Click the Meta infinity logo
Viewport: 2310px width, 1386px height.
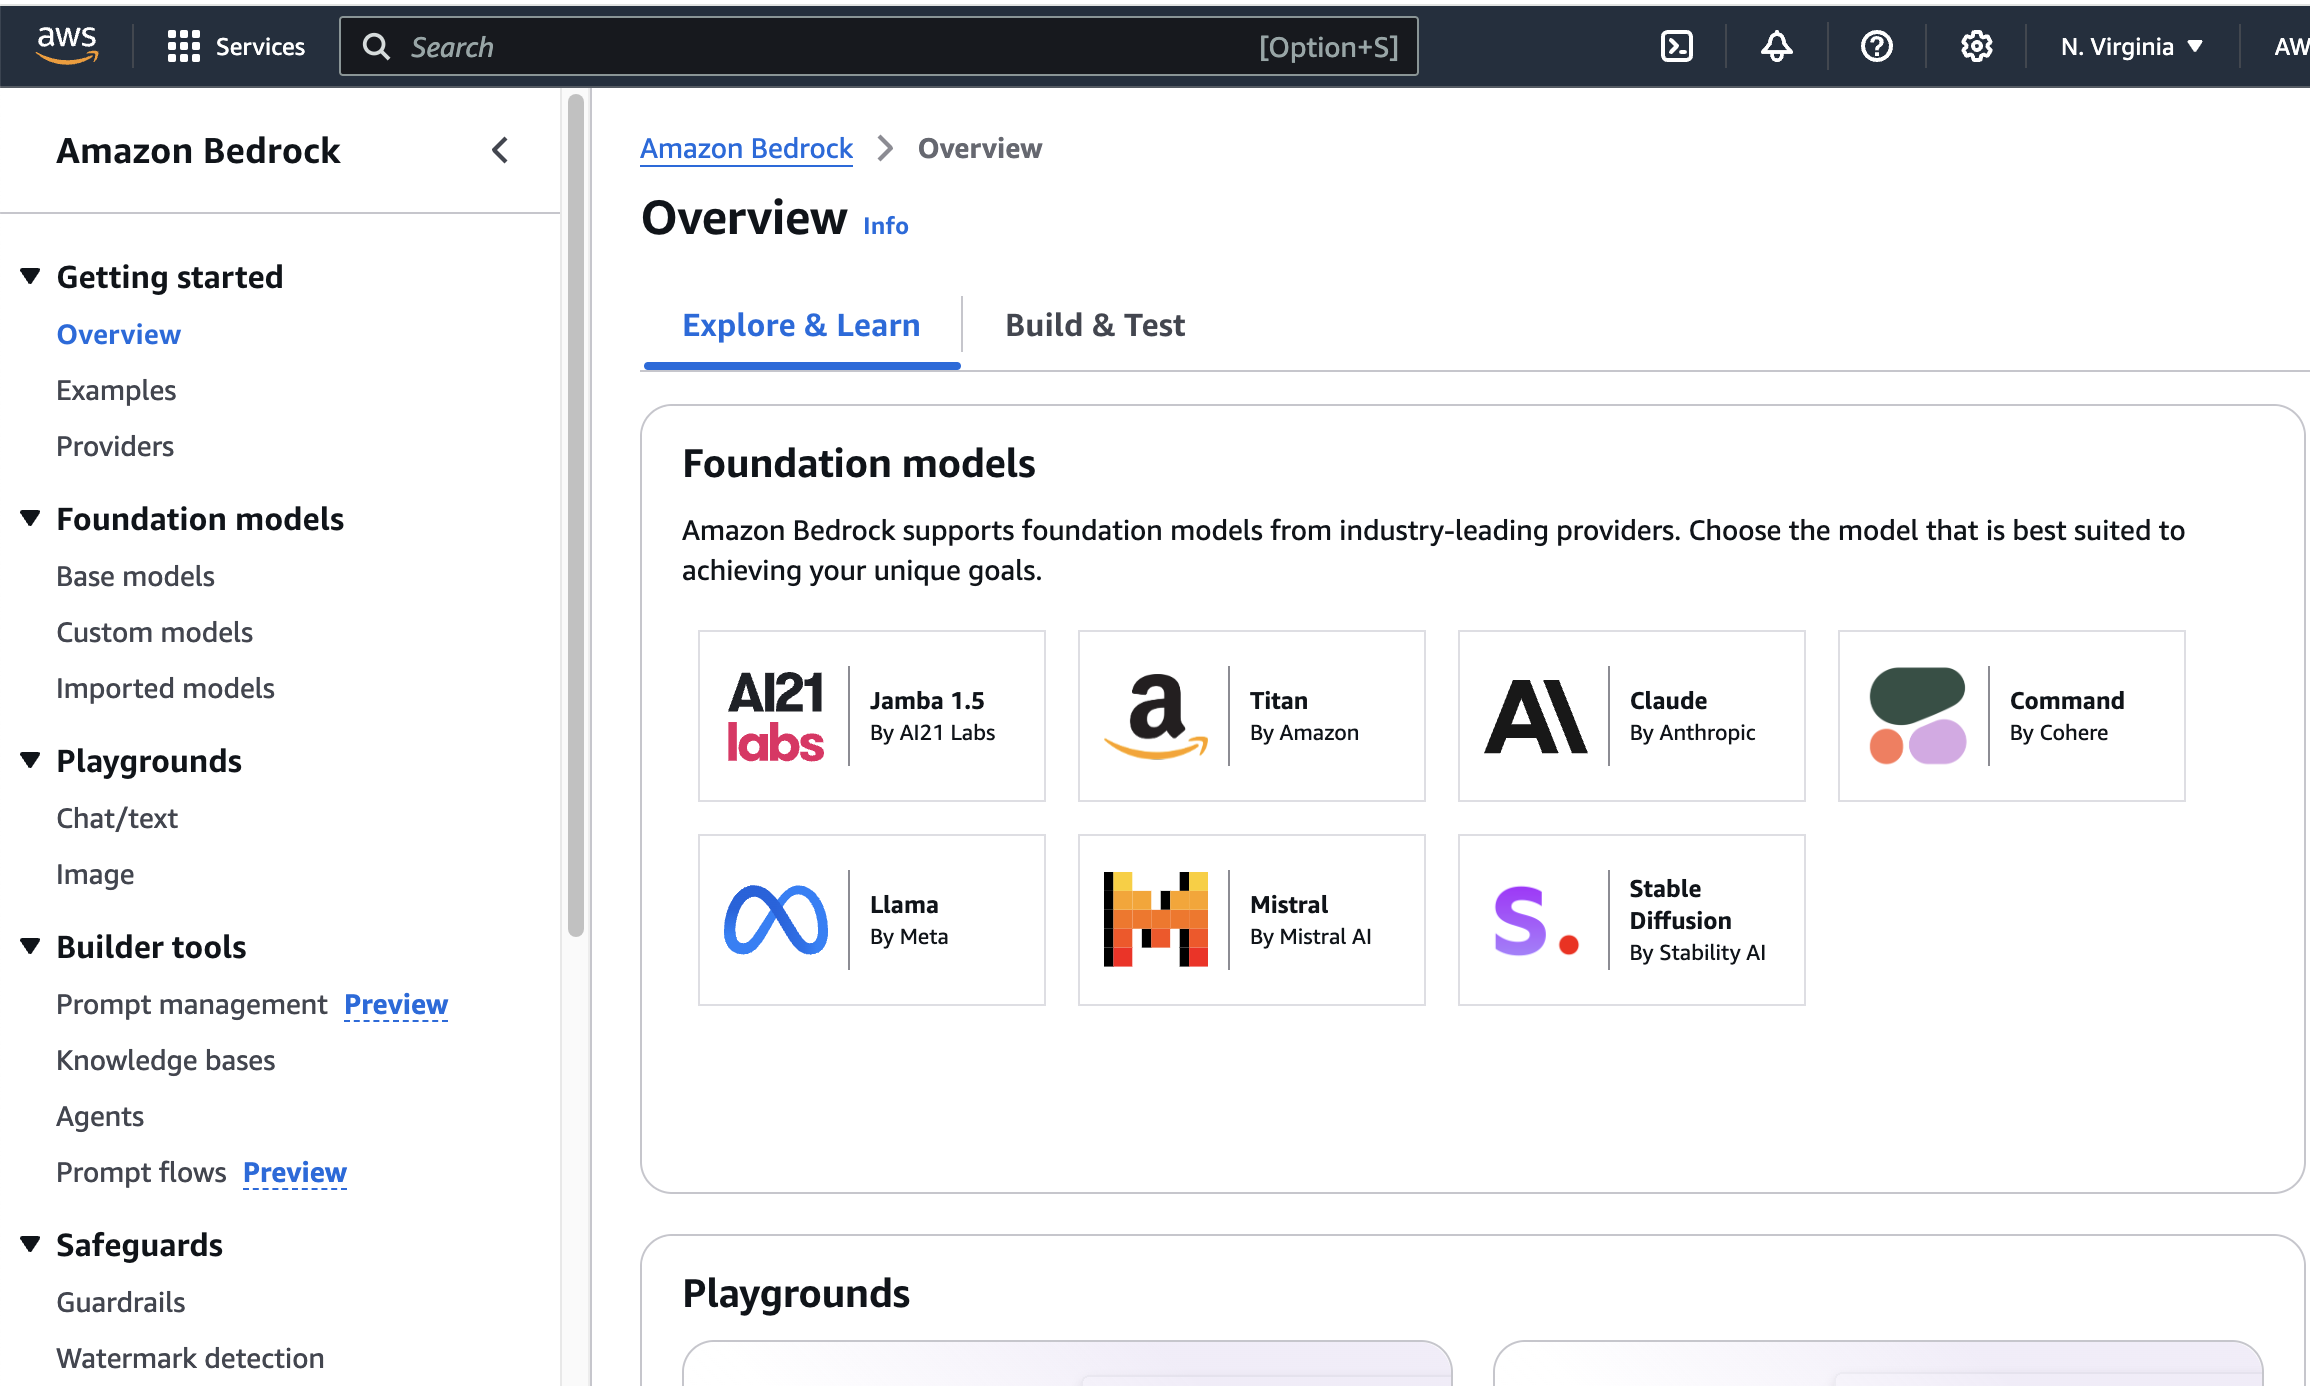tap(776, 920)
